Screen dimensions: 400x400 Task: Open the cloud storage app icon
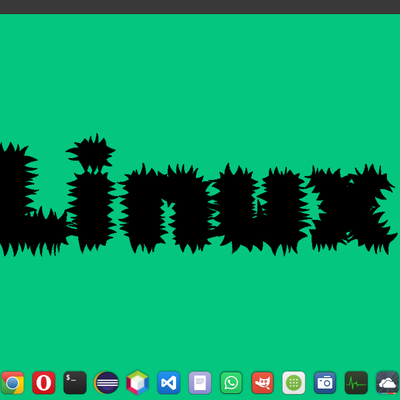(388, 383)
